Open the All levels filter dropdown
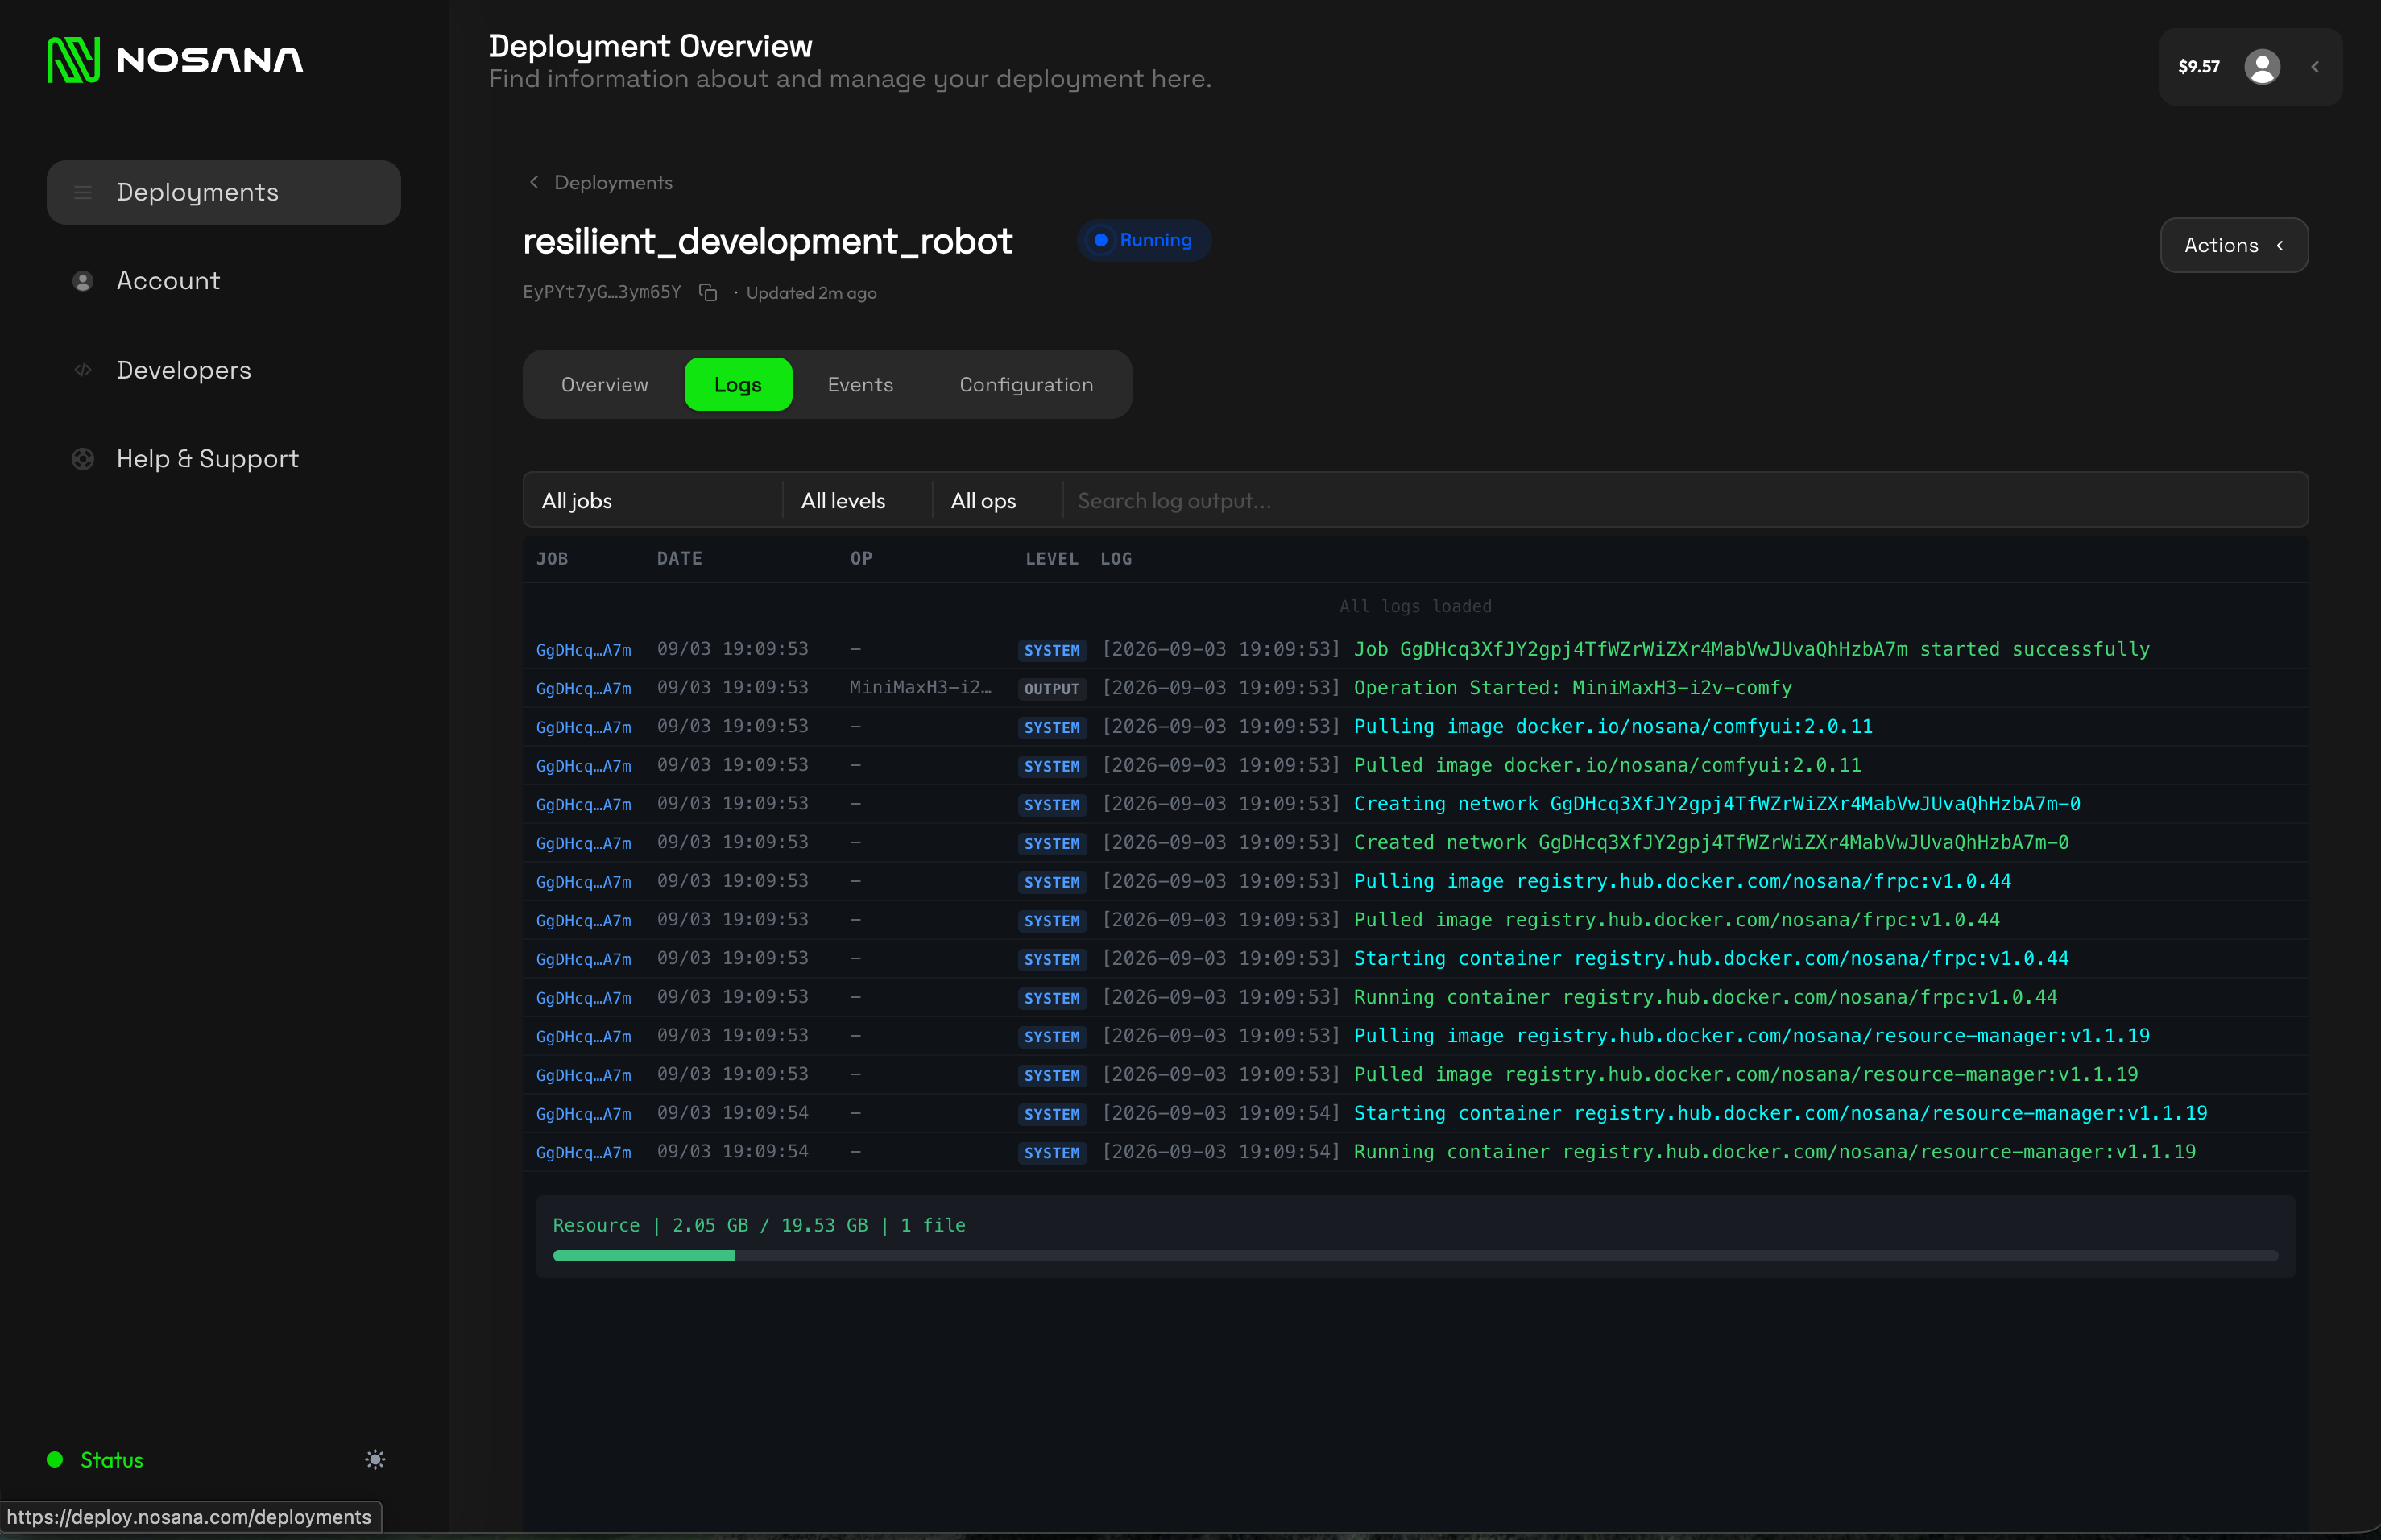This screenshot has height=1540, width=2381. (856, 500)
